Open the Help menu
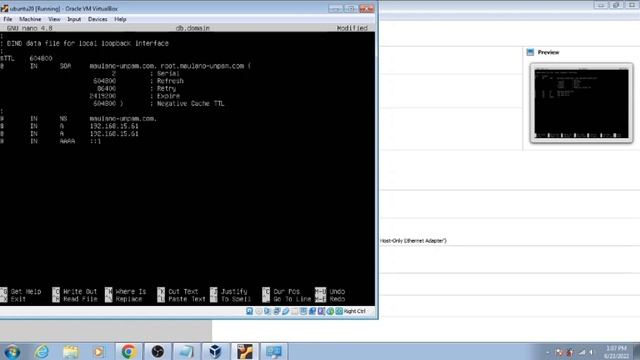 (x=120, y=19)
